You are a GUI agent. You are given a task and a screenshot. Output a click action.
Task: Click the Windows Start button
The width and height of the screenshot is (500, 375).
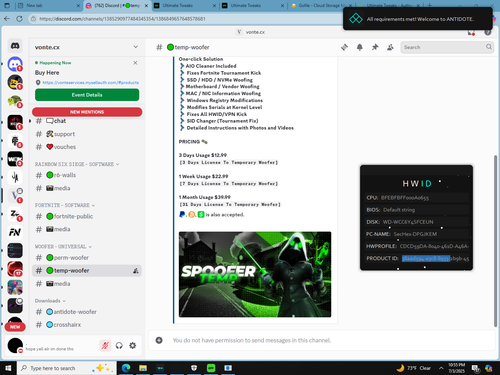point(8,368)
